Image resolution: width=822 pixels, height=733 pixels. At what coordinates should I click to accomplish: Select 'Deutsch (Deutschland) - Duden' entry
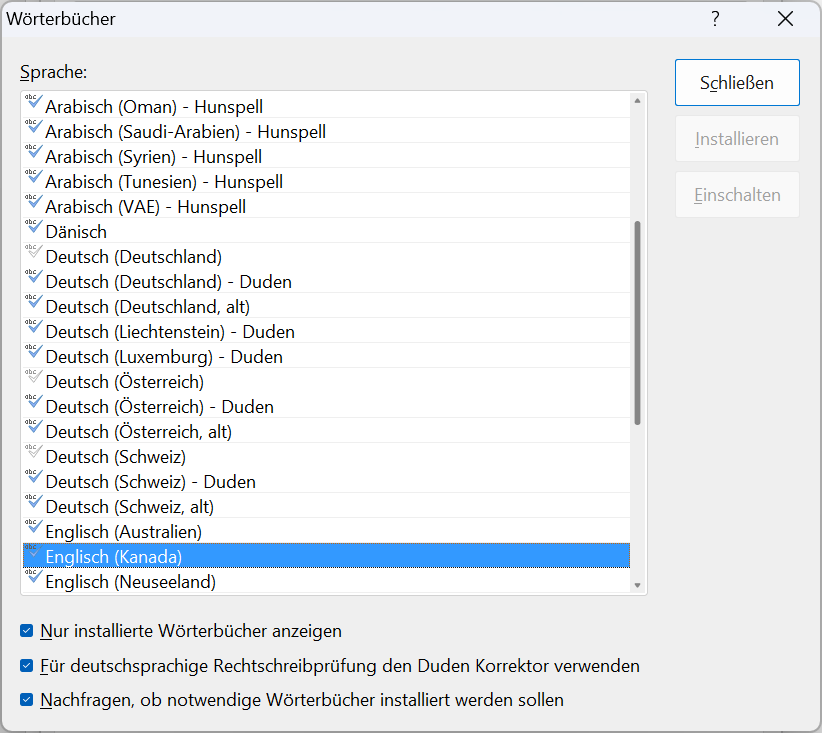point(326,282)
